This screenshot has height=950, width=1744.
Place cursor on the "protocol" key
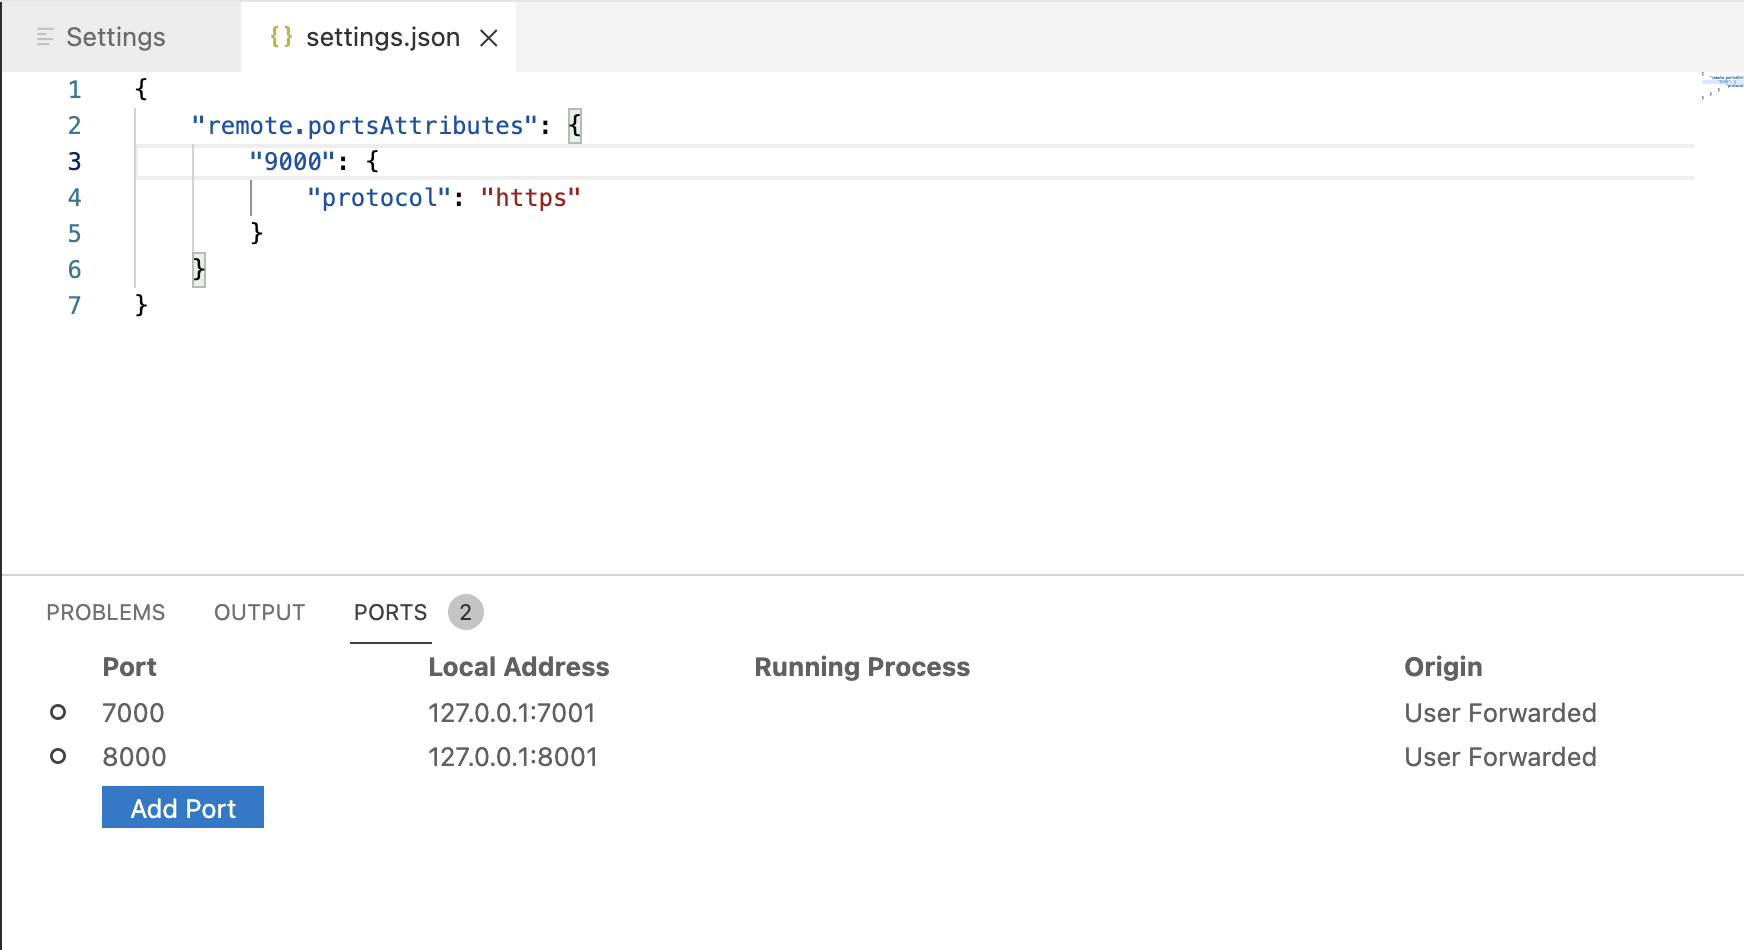[379, 198]
